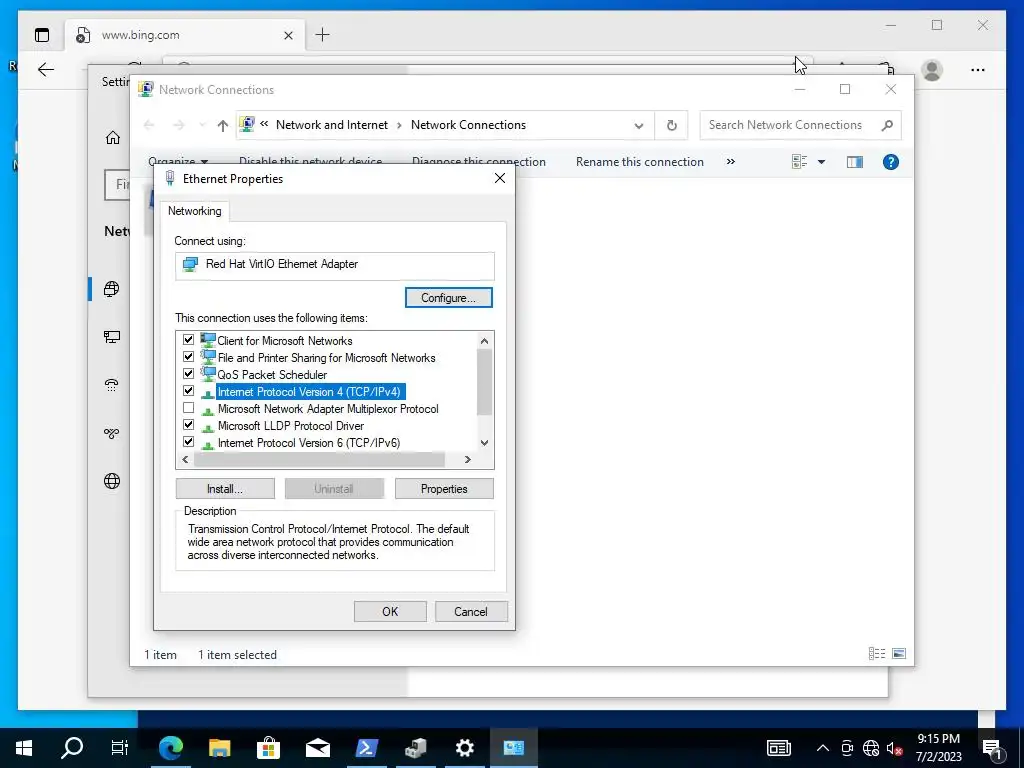Uncheck QoS Packet Scheduler checkbox
Image resolution: width=1024 pixels, height=768 pixels.
(188, 374)
